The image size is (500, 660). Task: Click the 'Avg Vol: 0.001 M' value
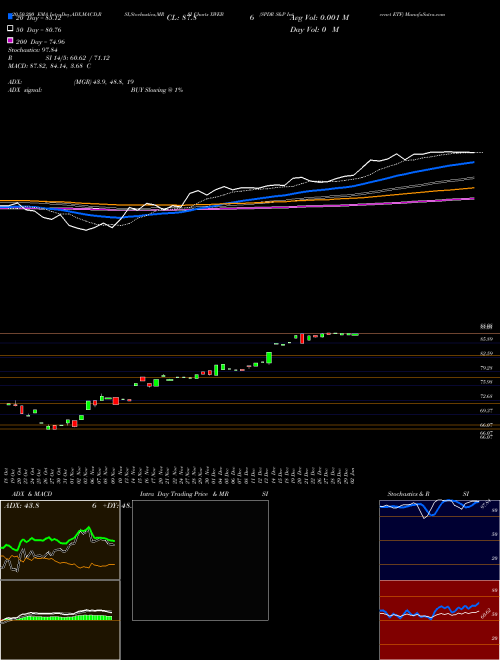(319, 18)
